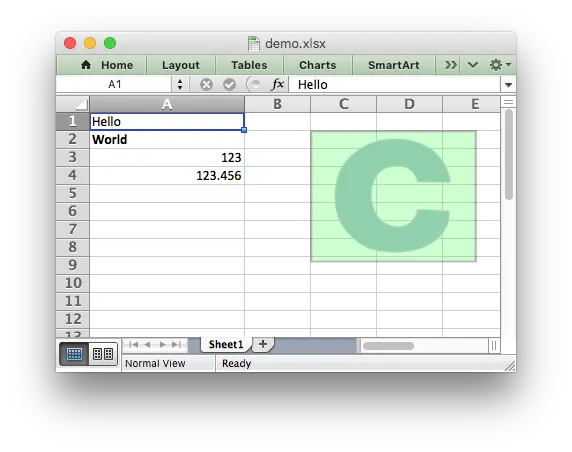Click column B header
The width and height of the screenshot is (572, 452).
click(277, 104)
